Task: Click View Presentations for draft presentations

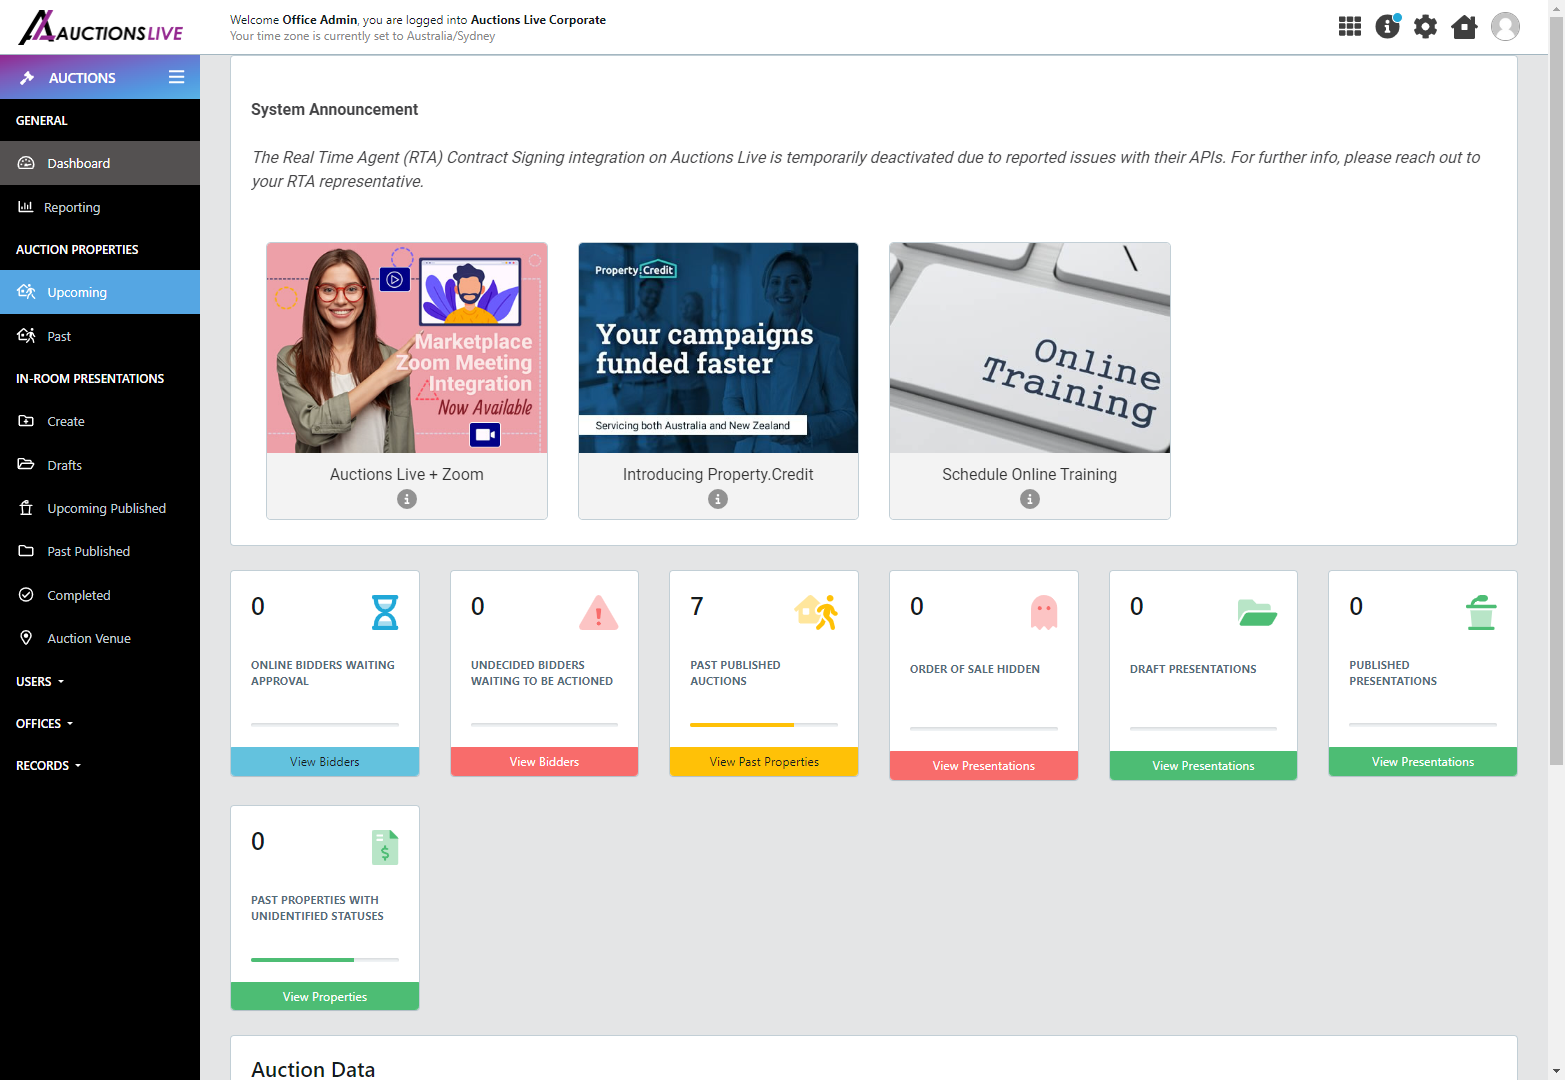Action: (x=1203, y=766)
